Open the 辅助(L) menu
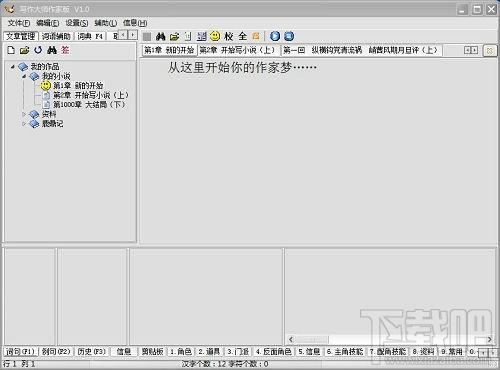Viewport: 500px width, 370px height. (105, 23)
